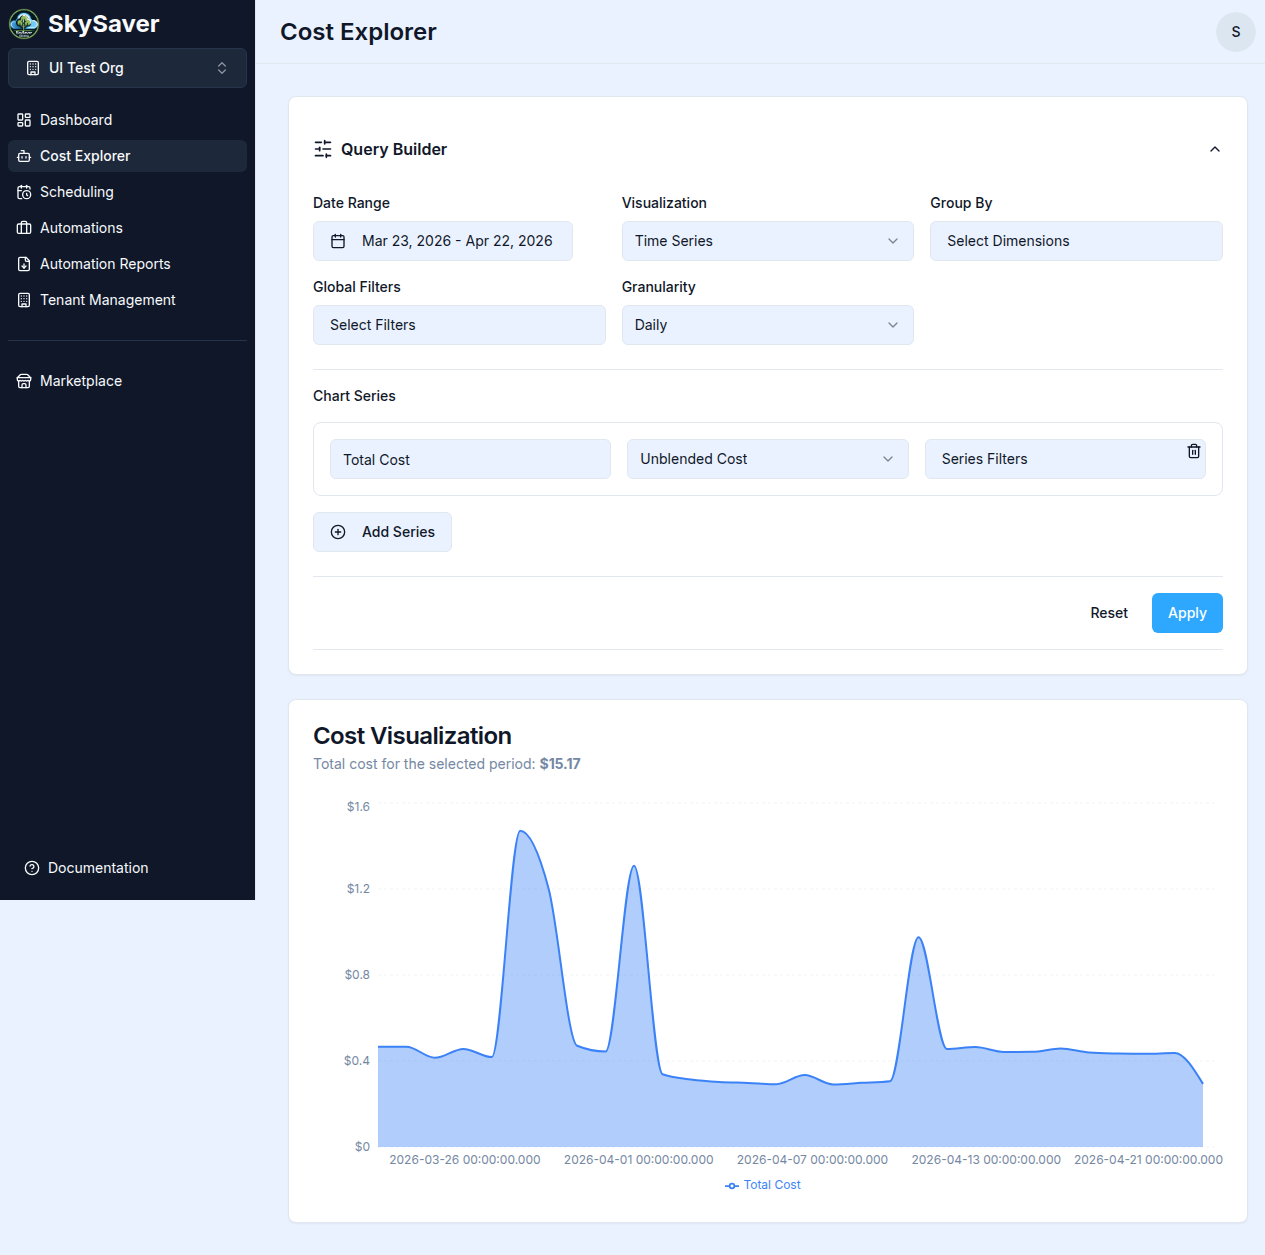Click the $15.17 total cost value

(560, 764)
